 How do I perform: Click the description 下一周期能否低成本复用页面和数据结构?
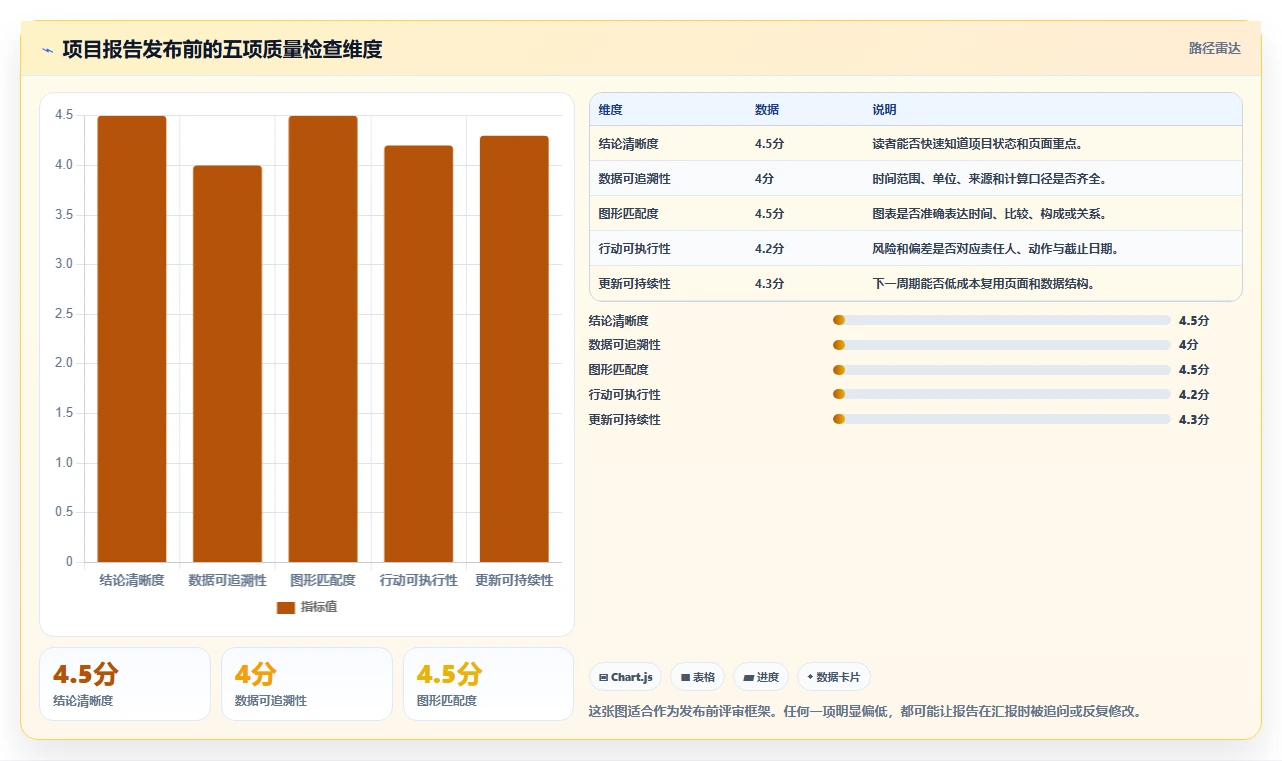[x=983, y=284]
